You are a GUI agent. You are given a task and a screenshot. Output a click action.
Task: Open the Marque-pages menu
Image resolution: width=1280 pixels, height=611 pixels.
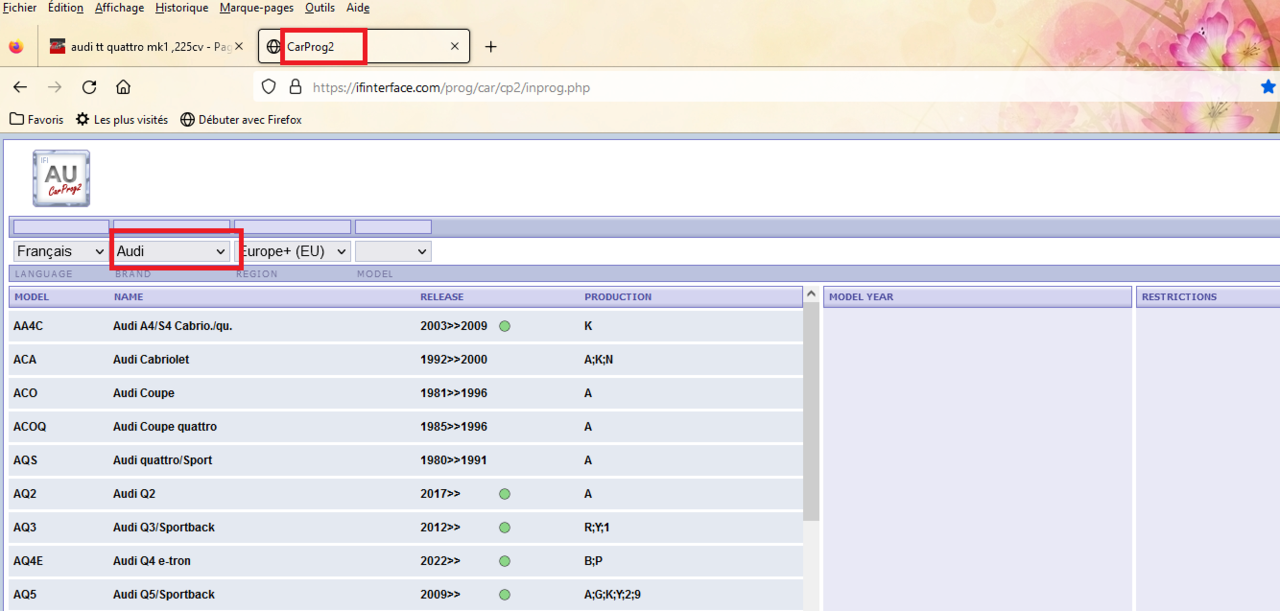257,8
